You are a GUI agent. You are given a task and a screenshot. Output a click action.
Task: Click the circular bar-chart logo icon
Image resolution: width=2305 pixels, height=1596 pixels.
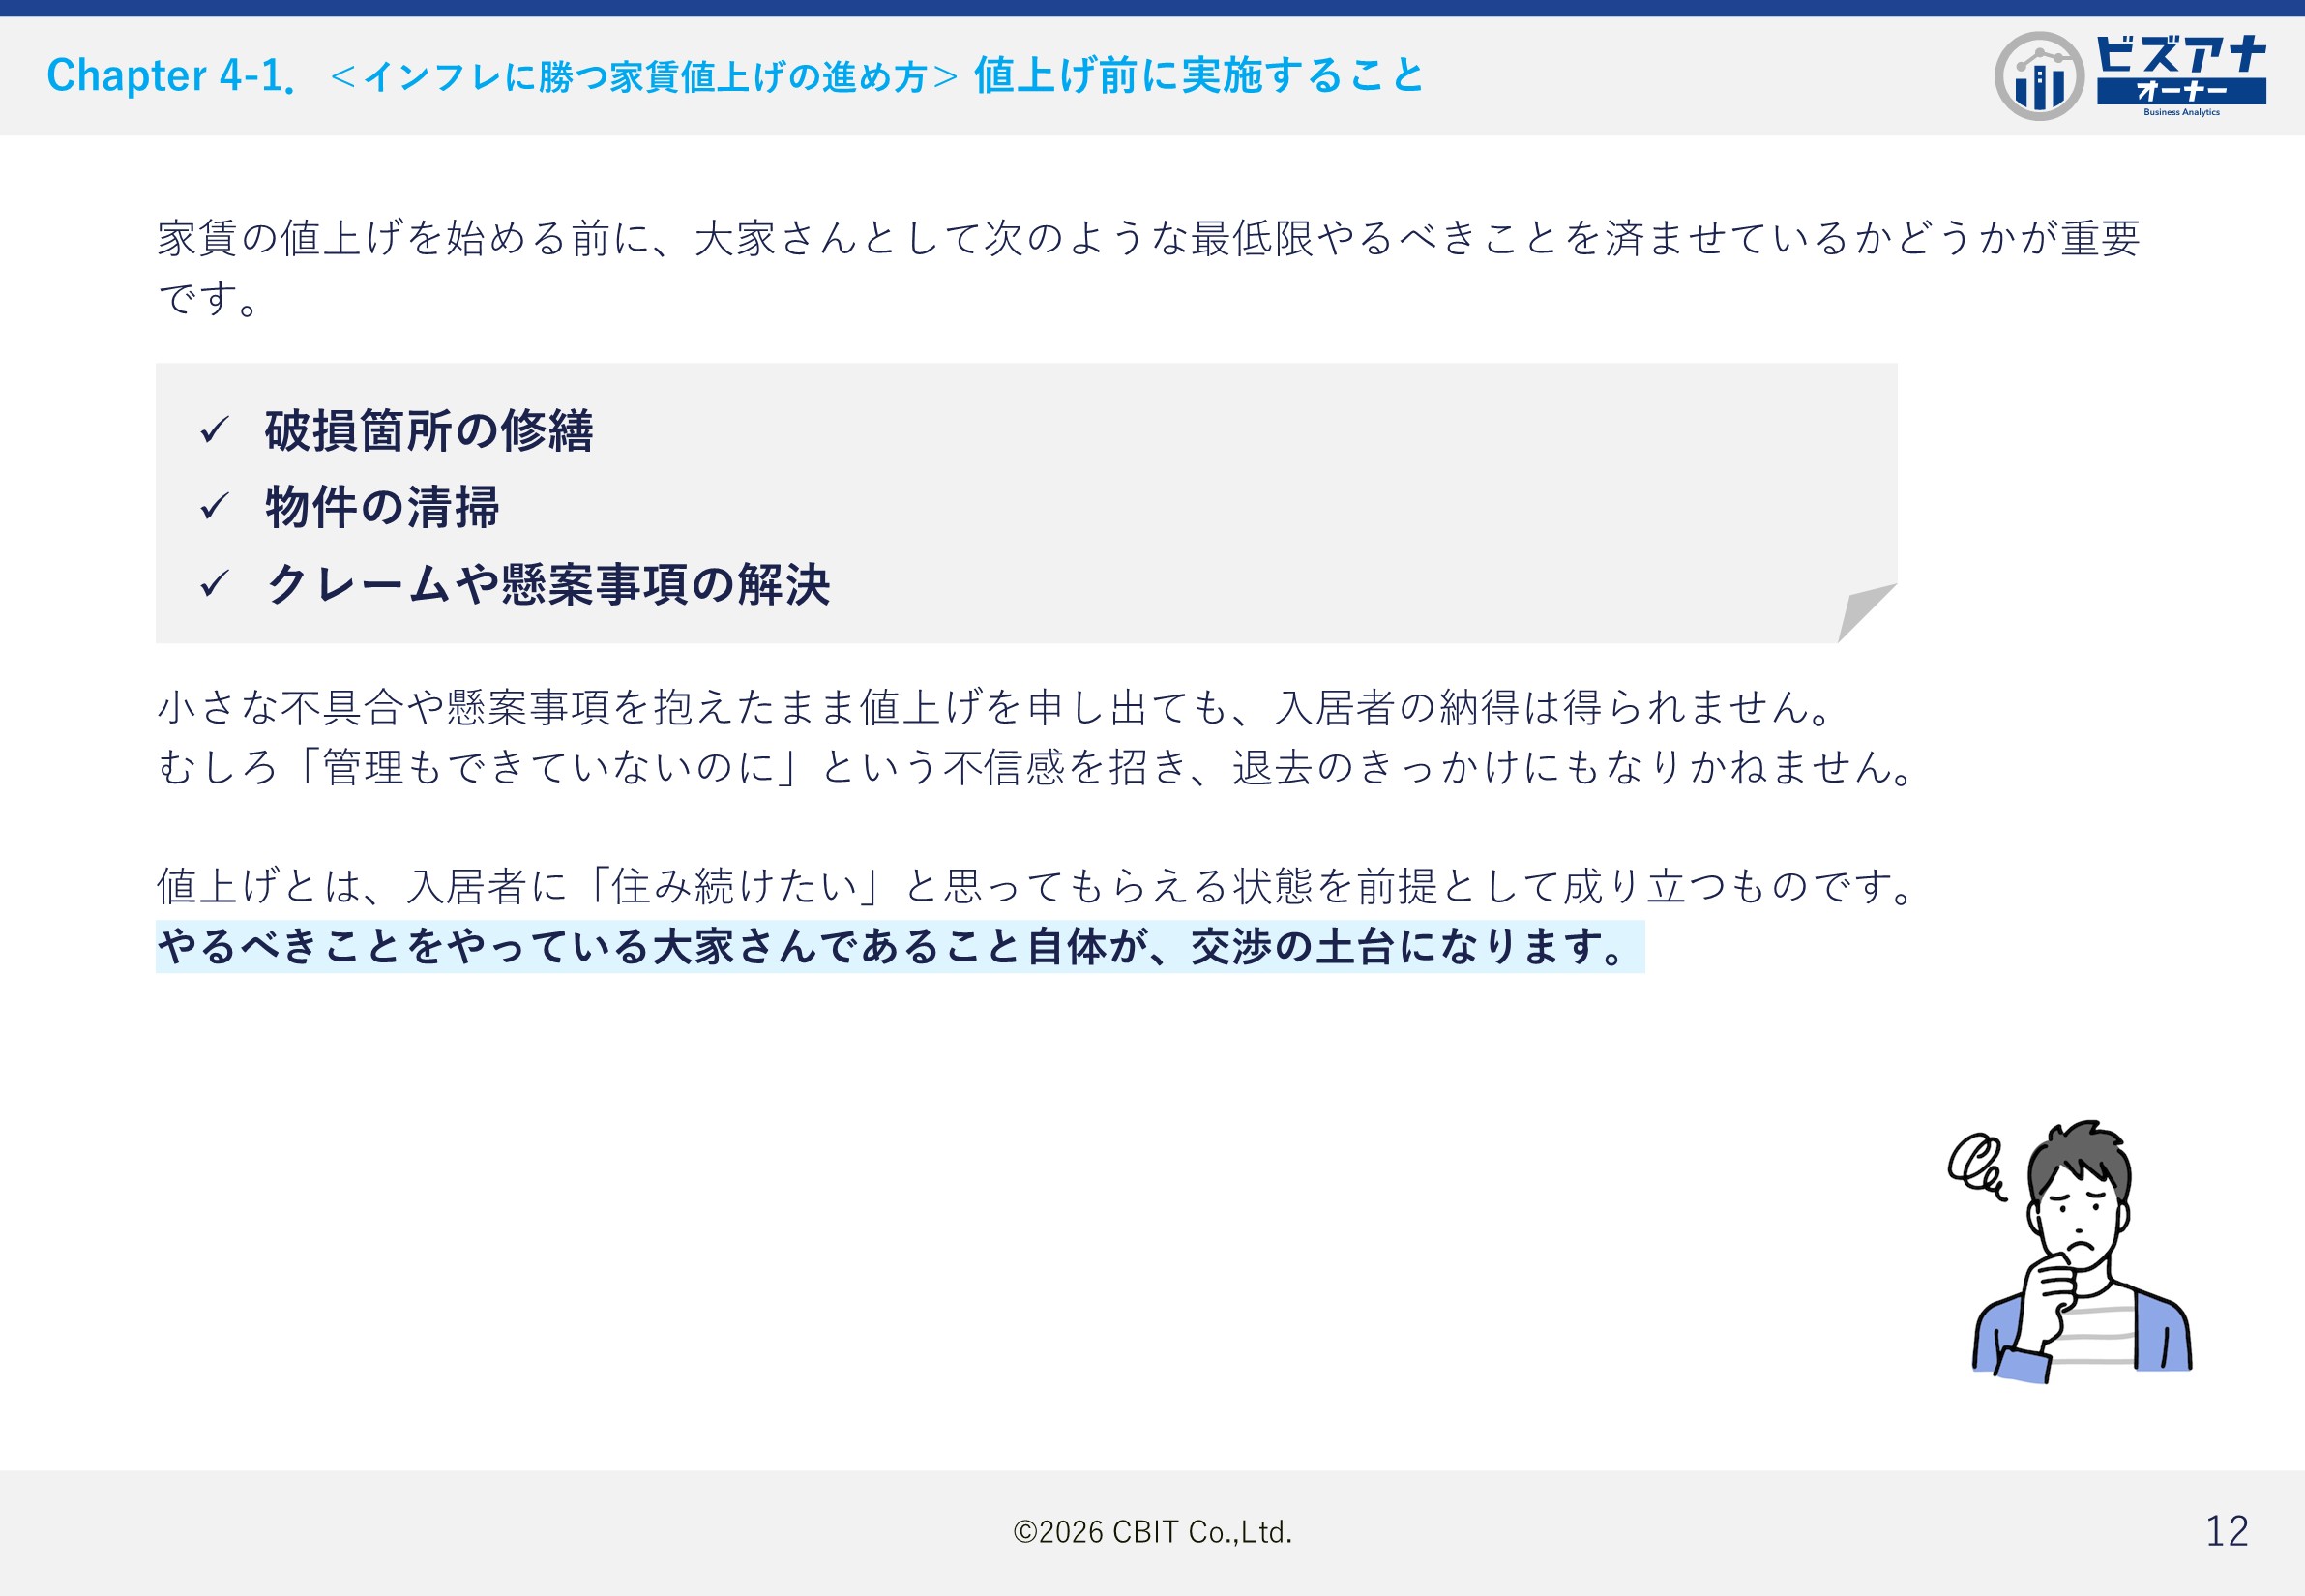click(x=2039, y=76)
